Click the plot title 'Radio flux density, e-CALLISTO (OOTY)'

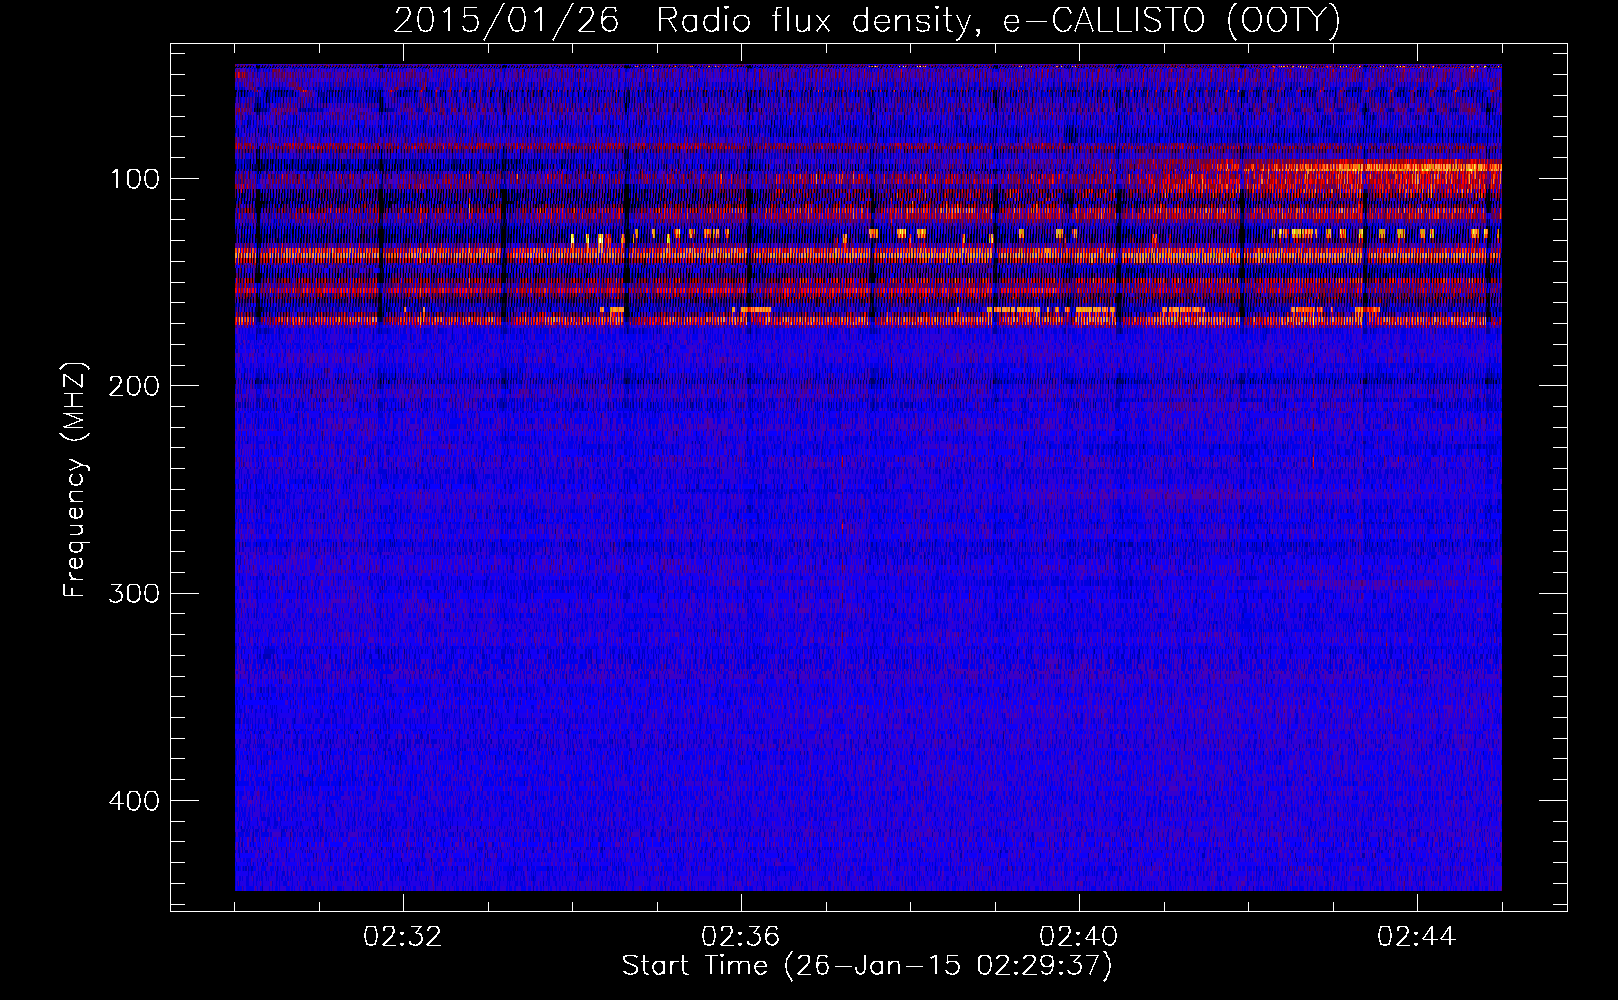[x=998, y=20]
